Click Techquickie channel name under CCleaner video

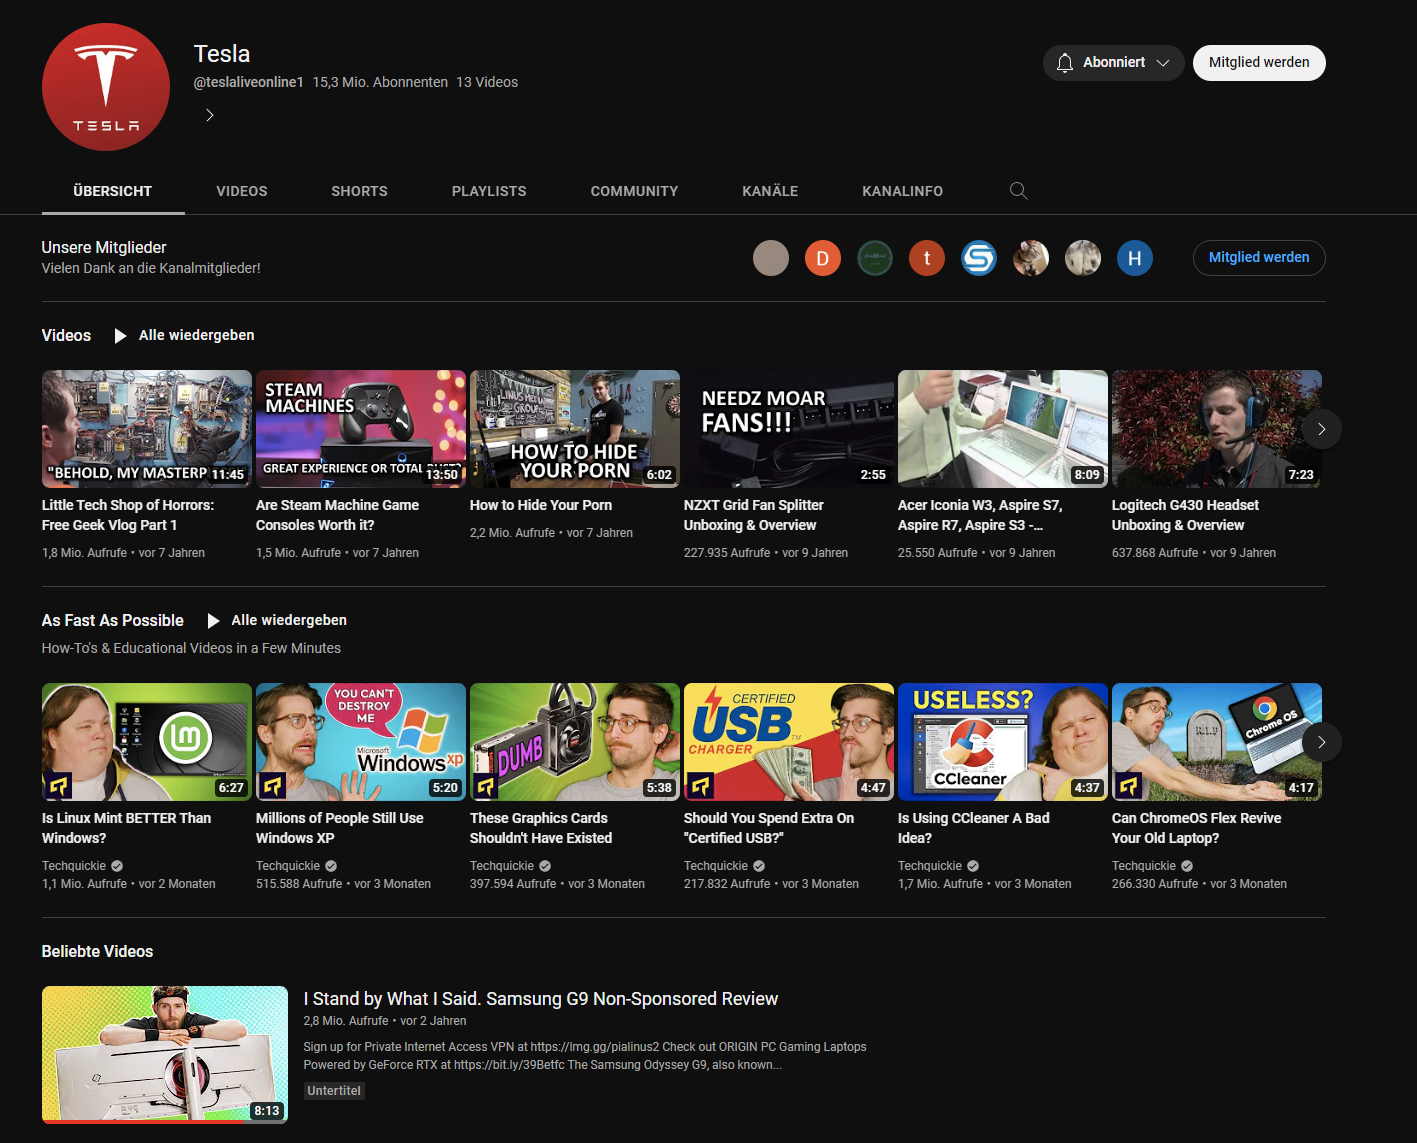tap(930, 866)
